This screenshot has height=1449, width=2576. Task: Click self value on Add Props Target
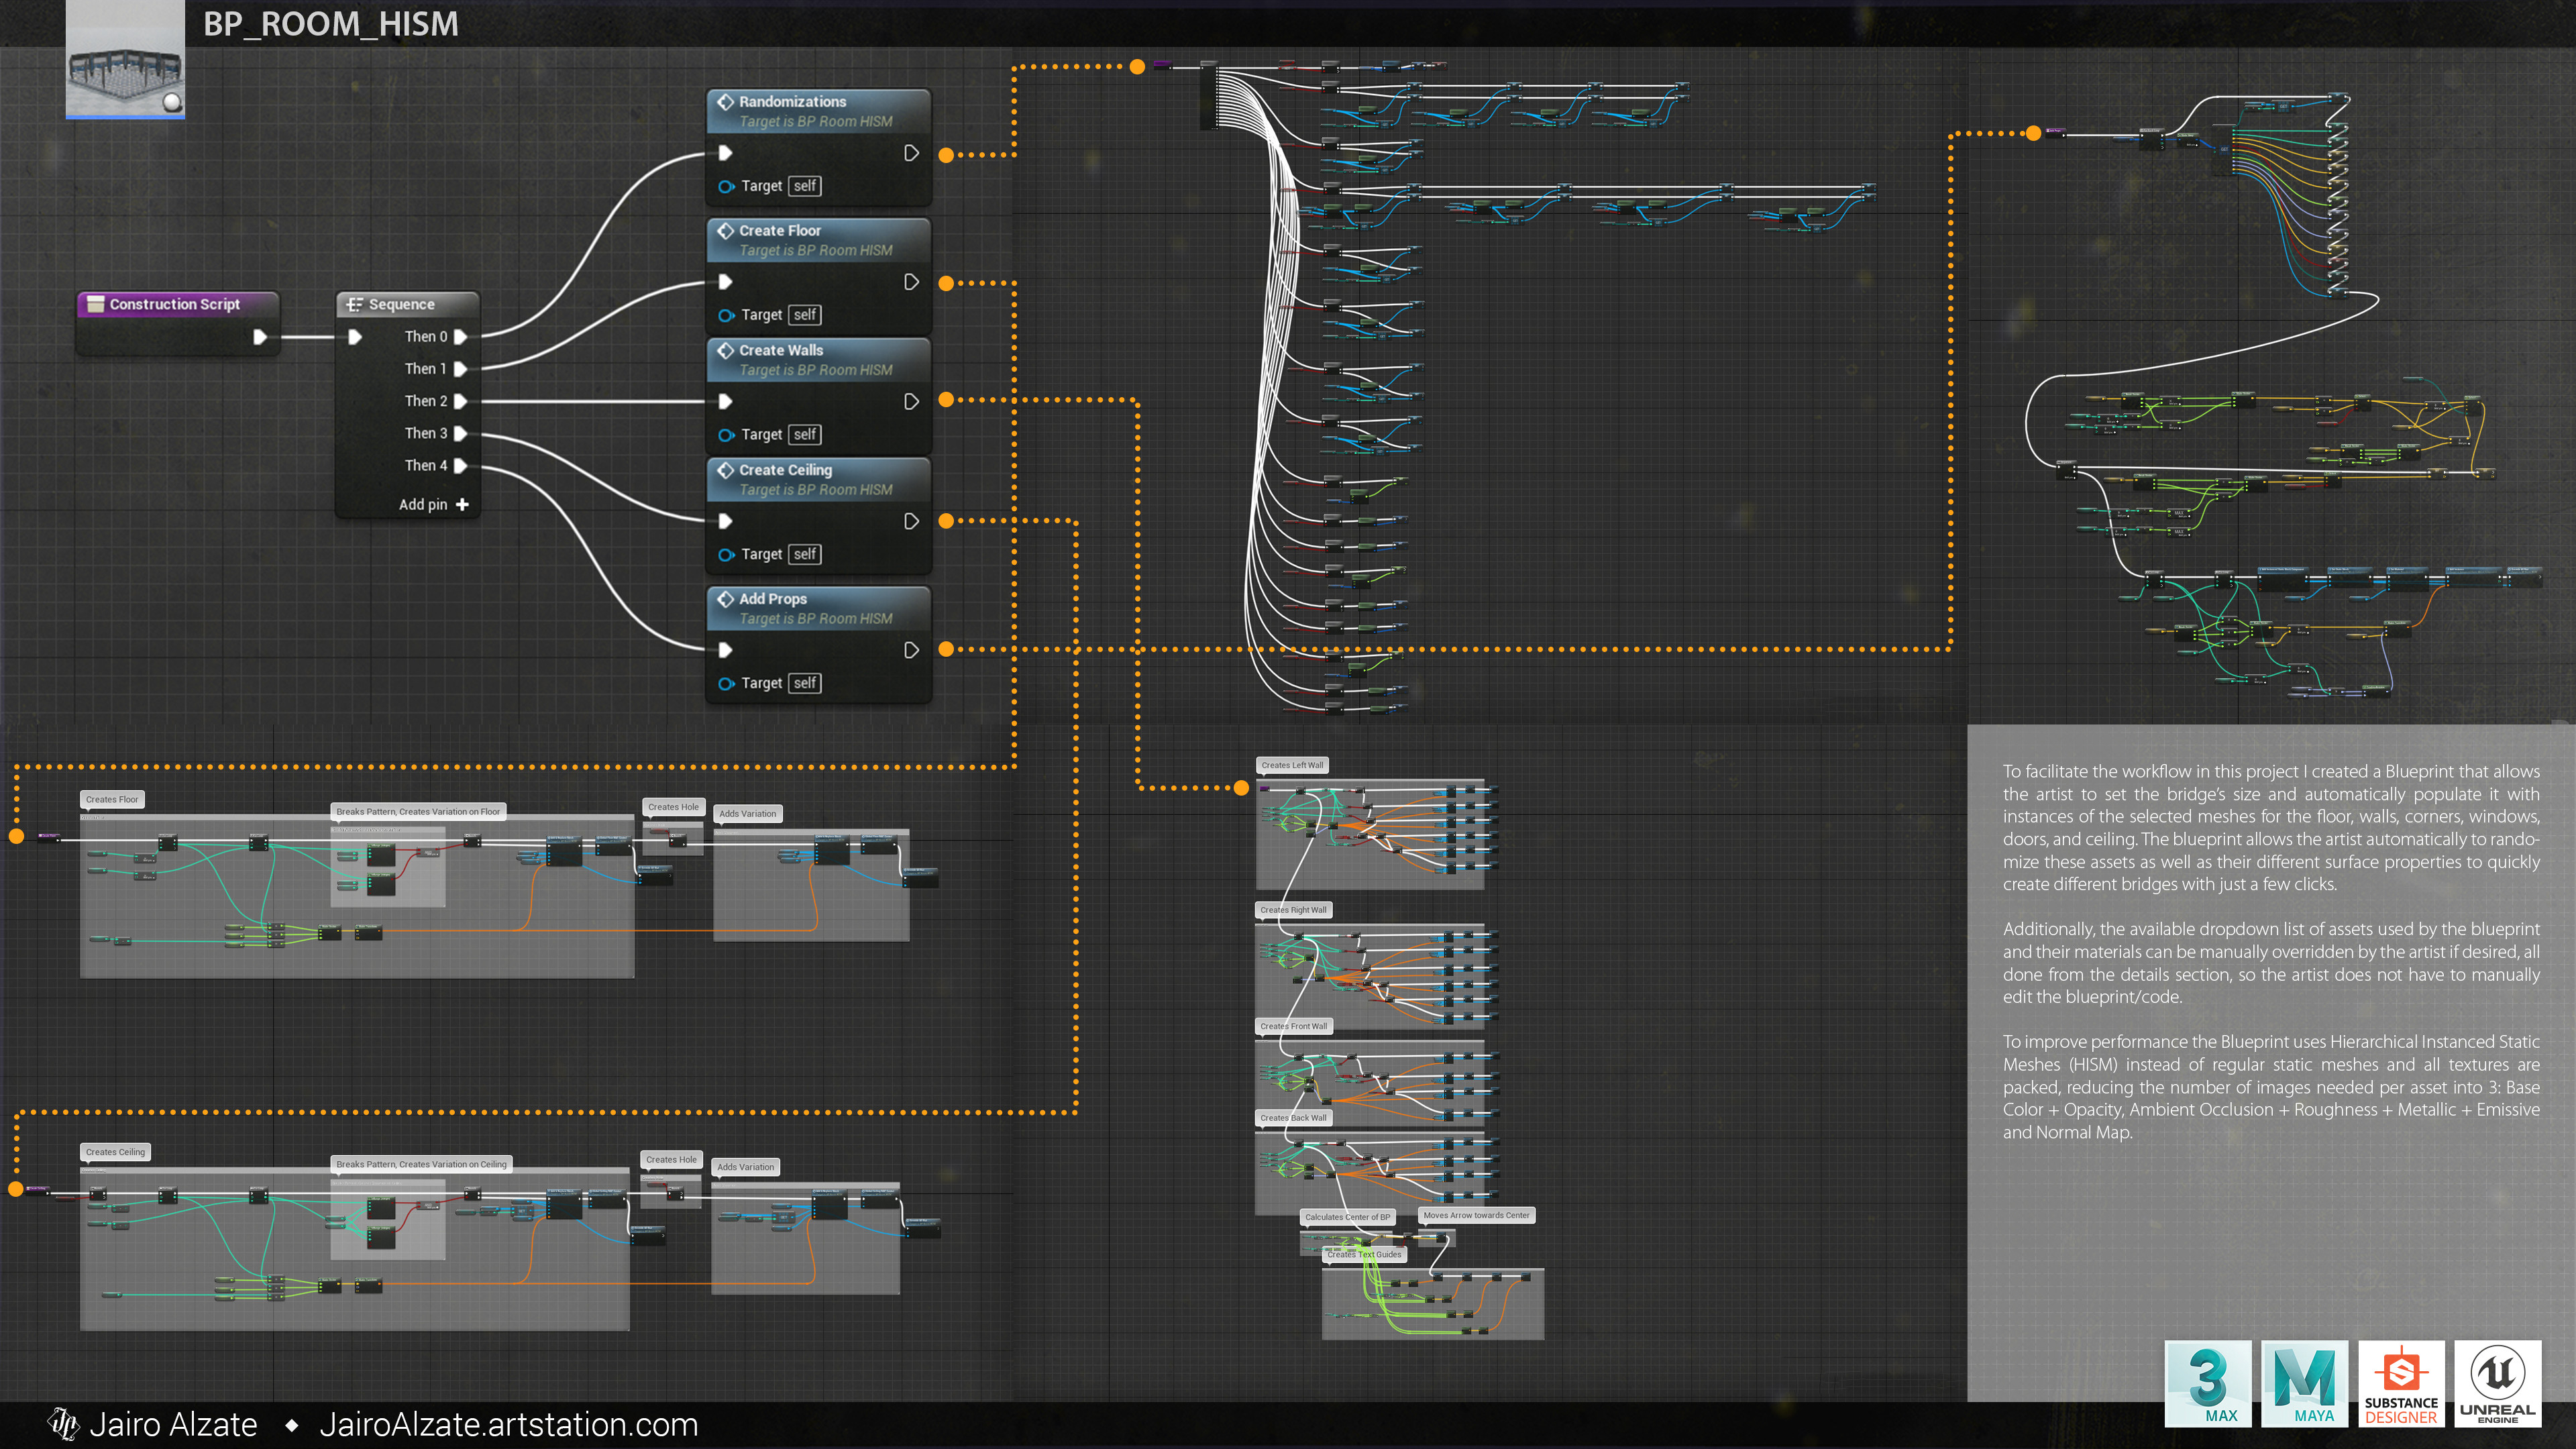[x=805, y=683]
